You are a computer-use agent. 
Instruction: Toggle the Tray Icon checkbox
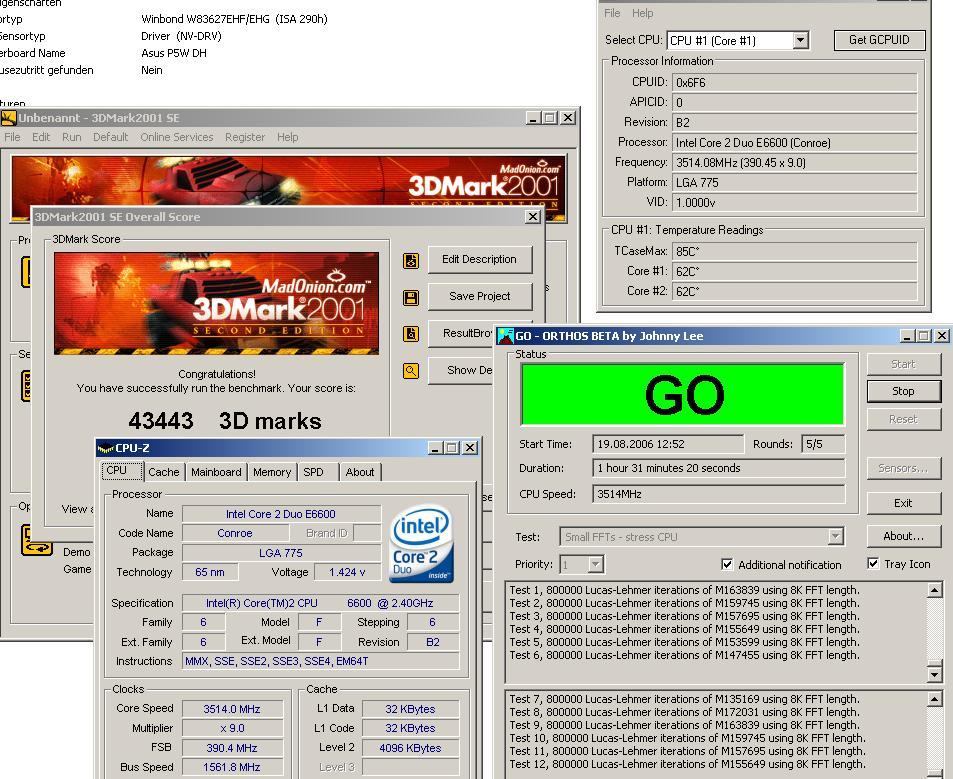tap(873, 564)
